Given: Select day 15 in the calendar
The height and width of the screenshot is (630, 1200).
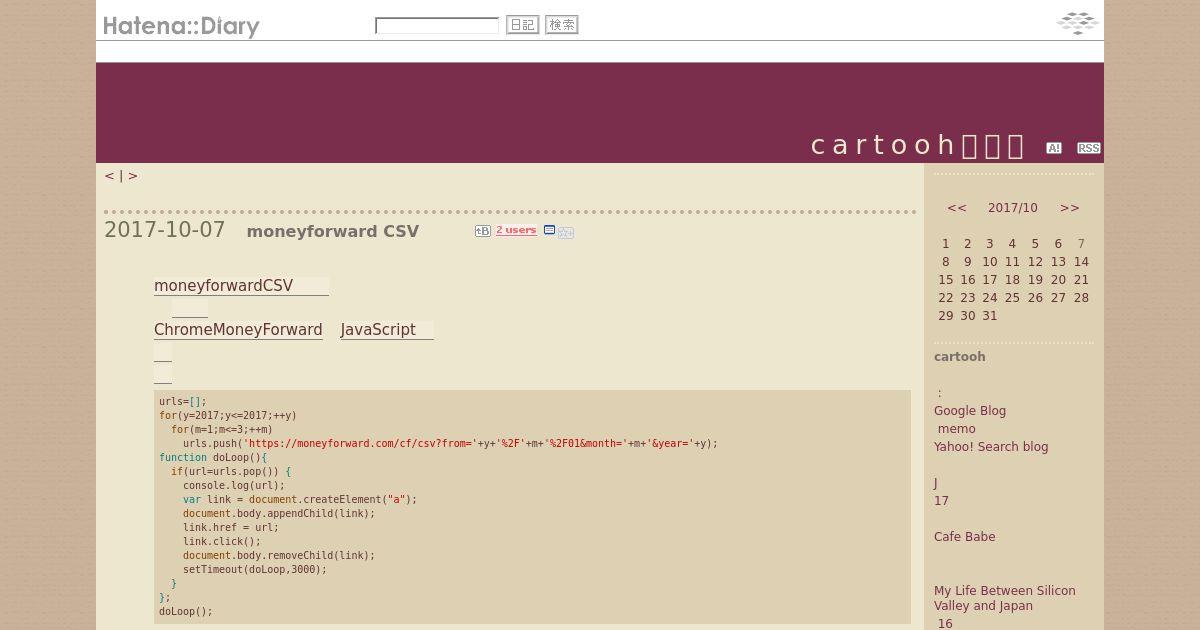Looking at the screenshot, I should click(x=946, y=280).
